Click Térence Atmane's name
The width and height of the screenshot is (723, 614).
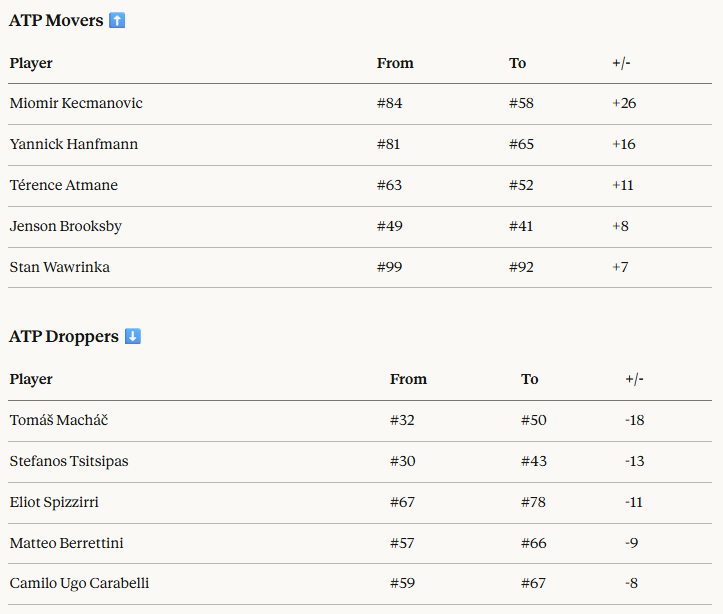tap(63, 185)
